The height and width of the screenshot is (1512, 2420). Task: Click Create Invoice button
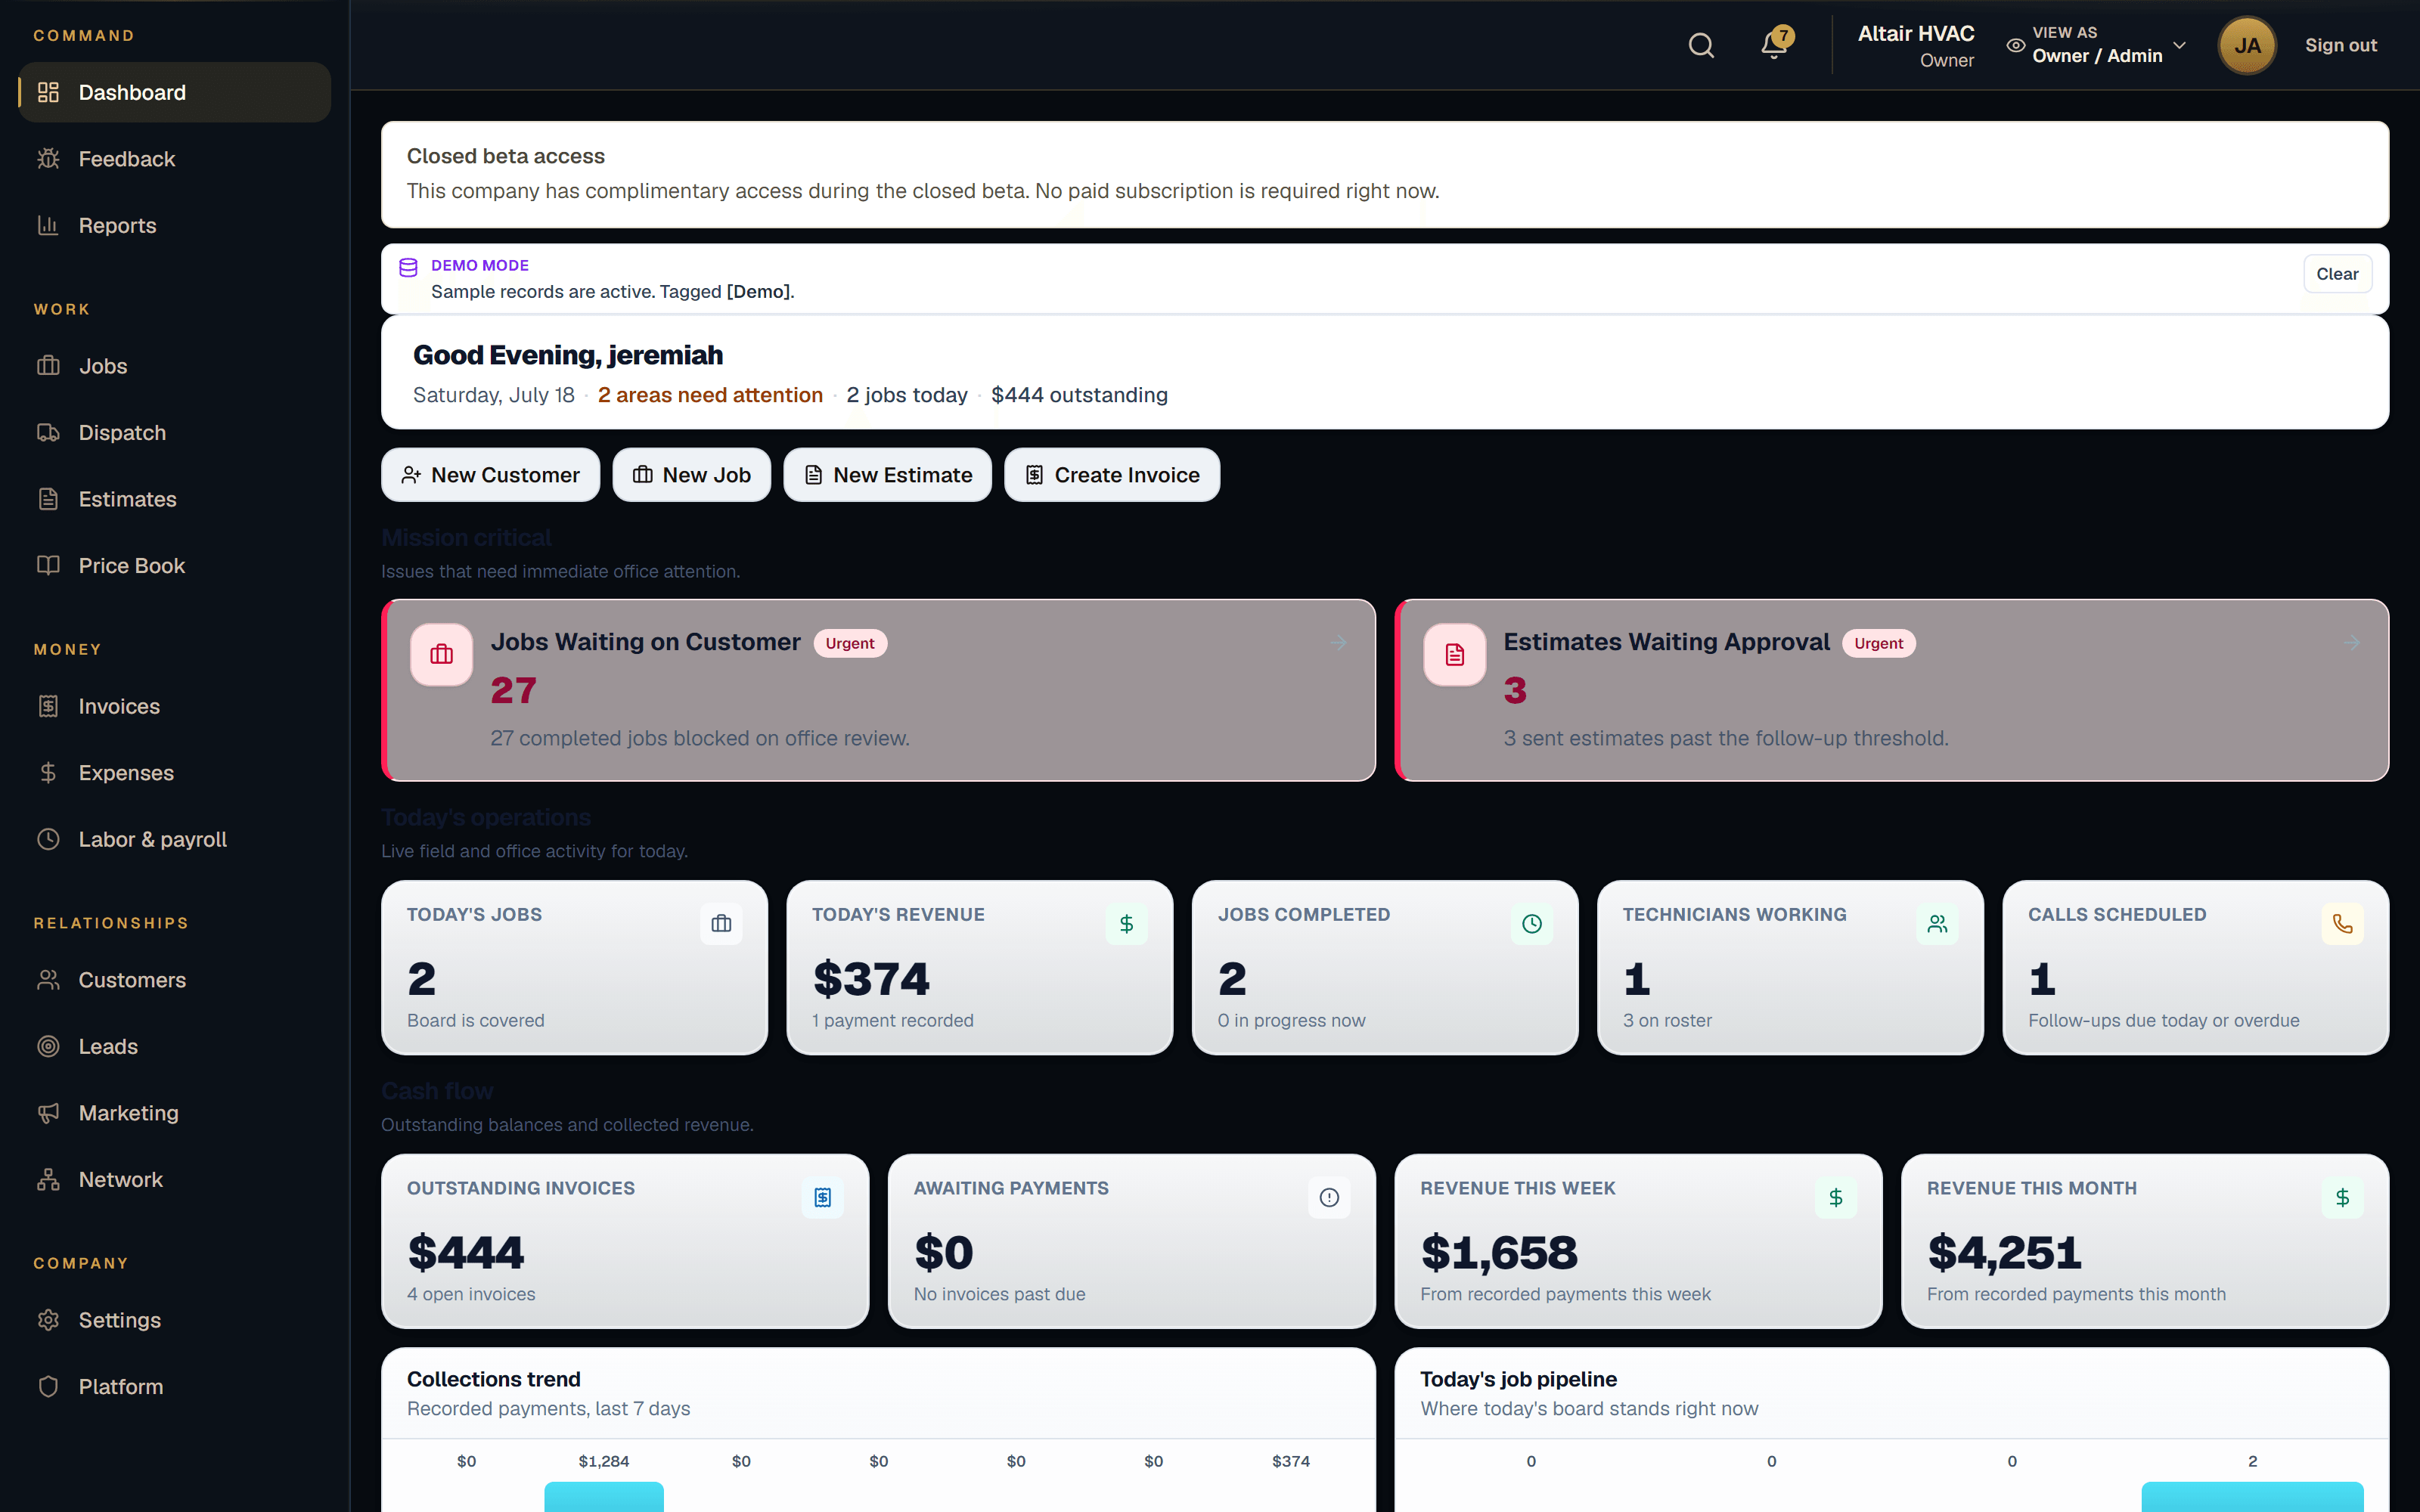1112,475
